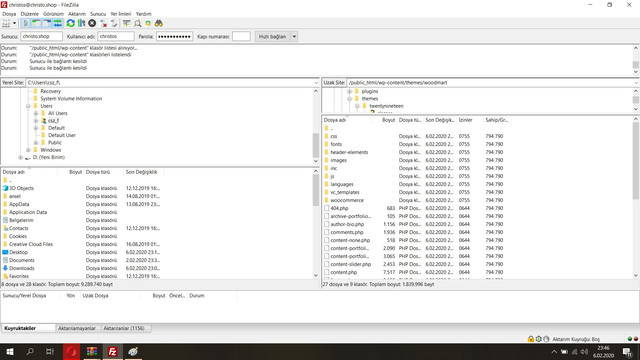Switch to the Aktarılamayanlar tab

click(77, 328)
